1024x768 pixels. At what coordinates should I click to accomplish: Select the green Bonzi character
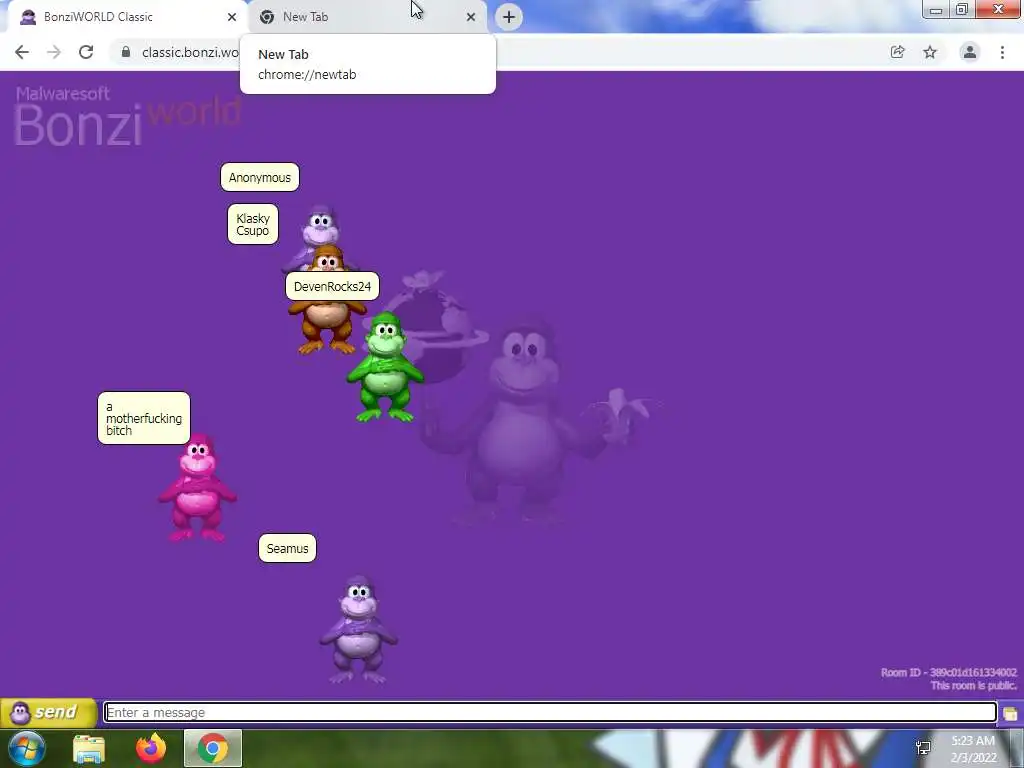tap(385, 369)
